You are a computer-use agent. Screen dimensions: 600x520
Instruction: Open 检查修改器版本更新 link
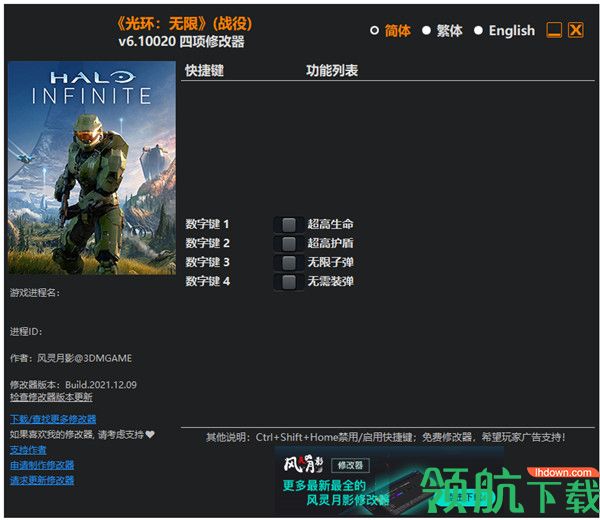(x=51, y=397)
